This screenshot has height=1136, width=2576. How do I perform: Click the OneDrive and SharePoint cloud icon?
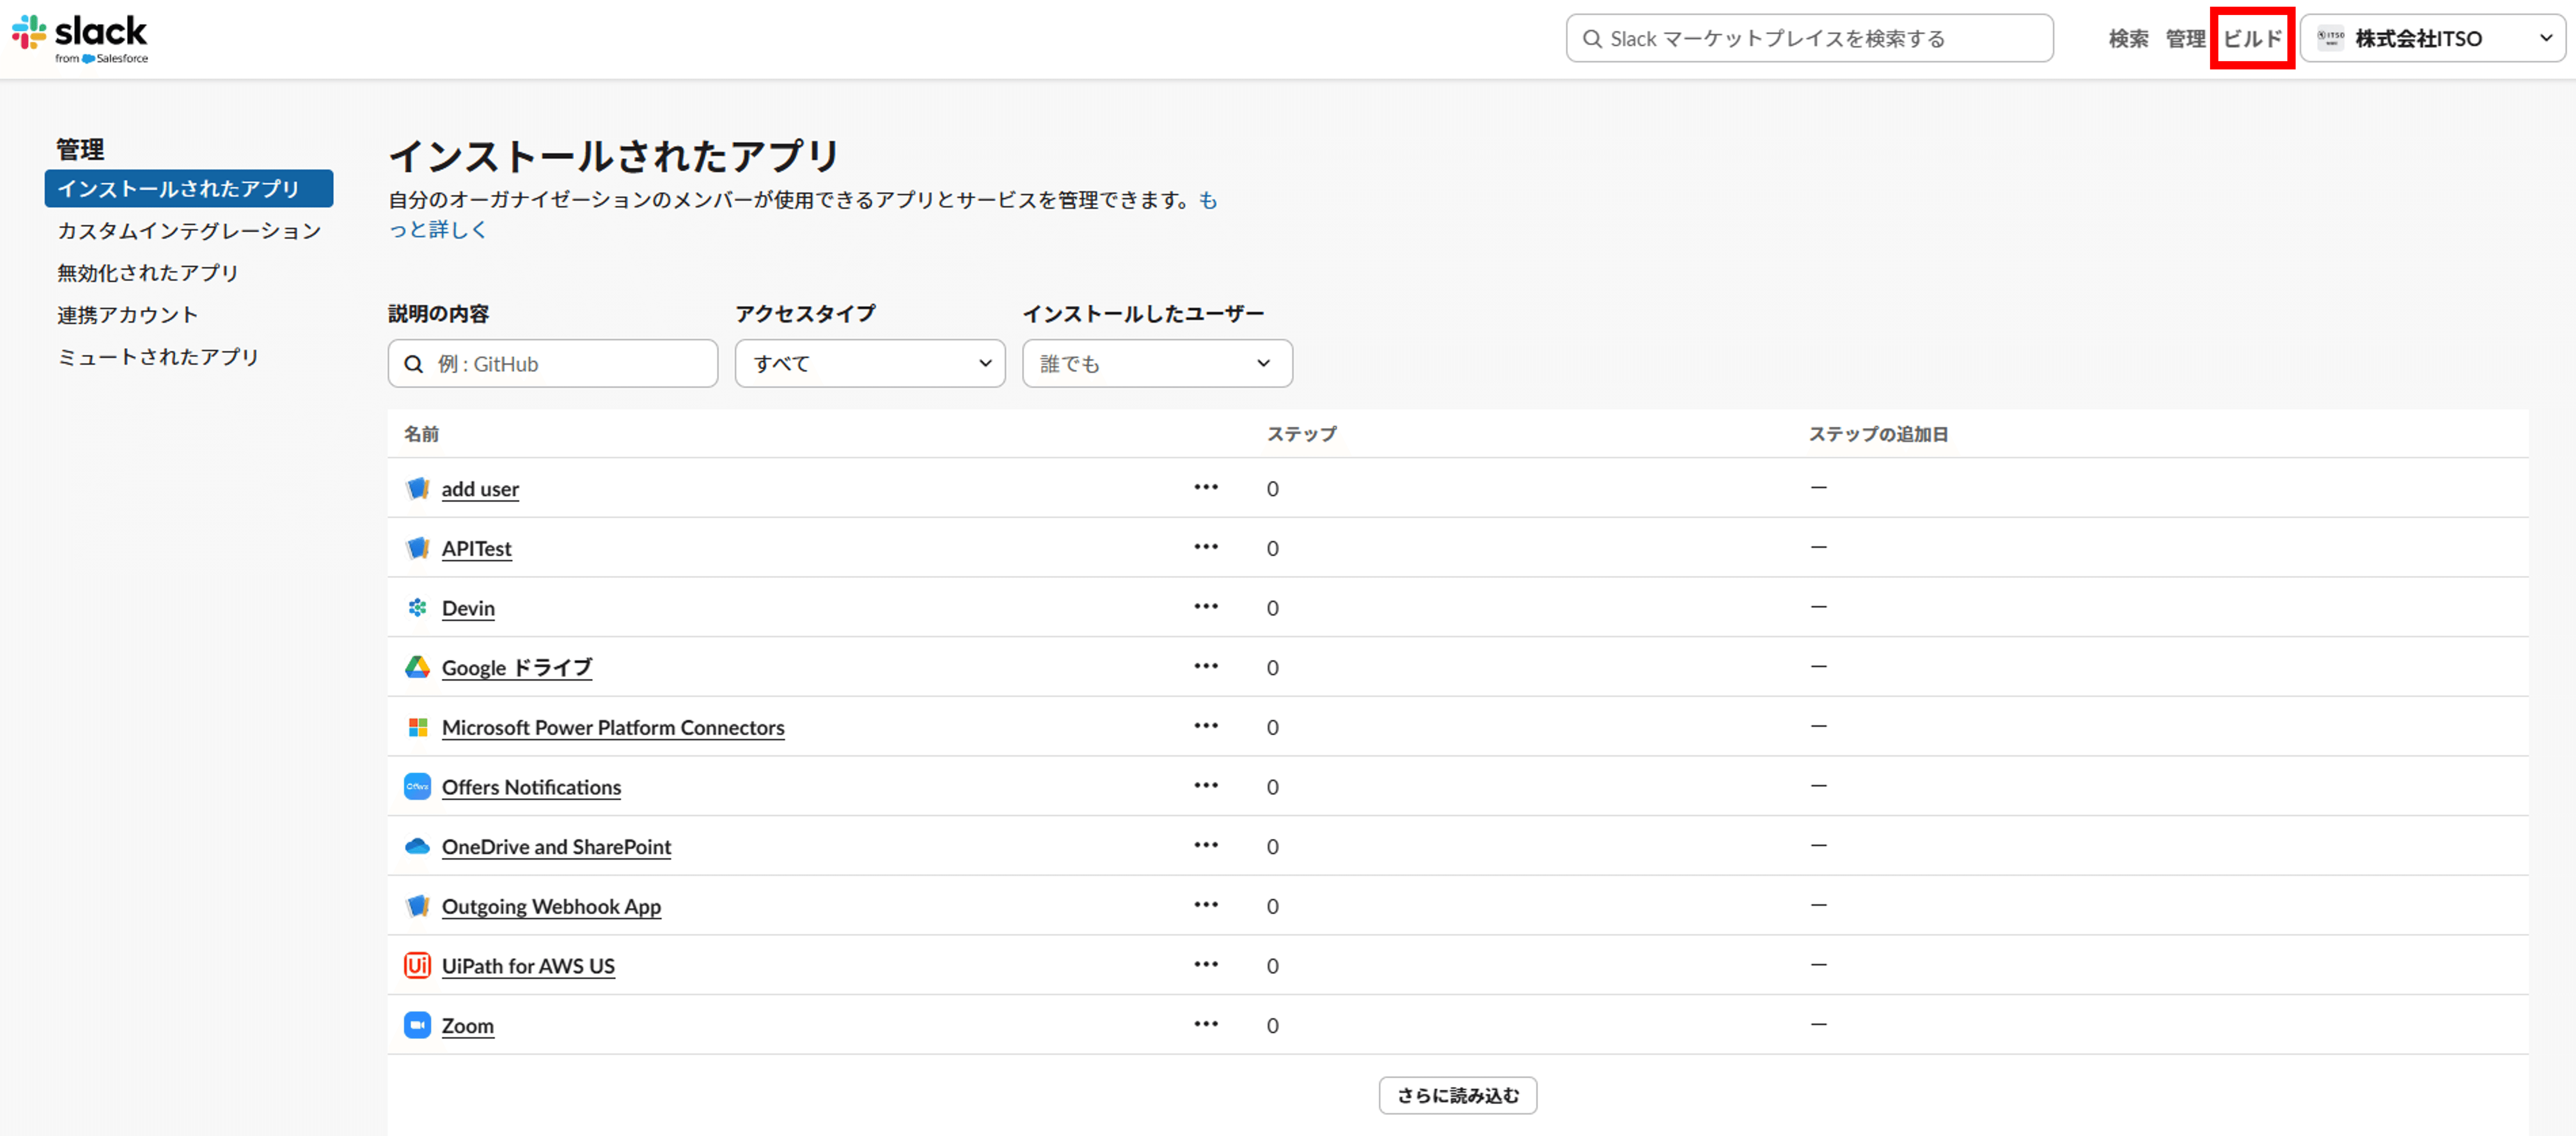pyautogui.click(x=417, y=846)
